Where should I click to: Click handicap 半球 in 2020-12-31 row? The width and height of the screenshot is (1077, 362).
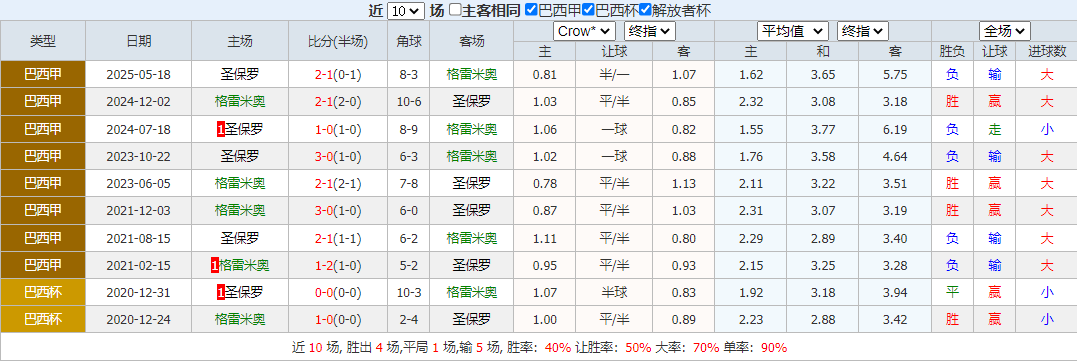614,293
